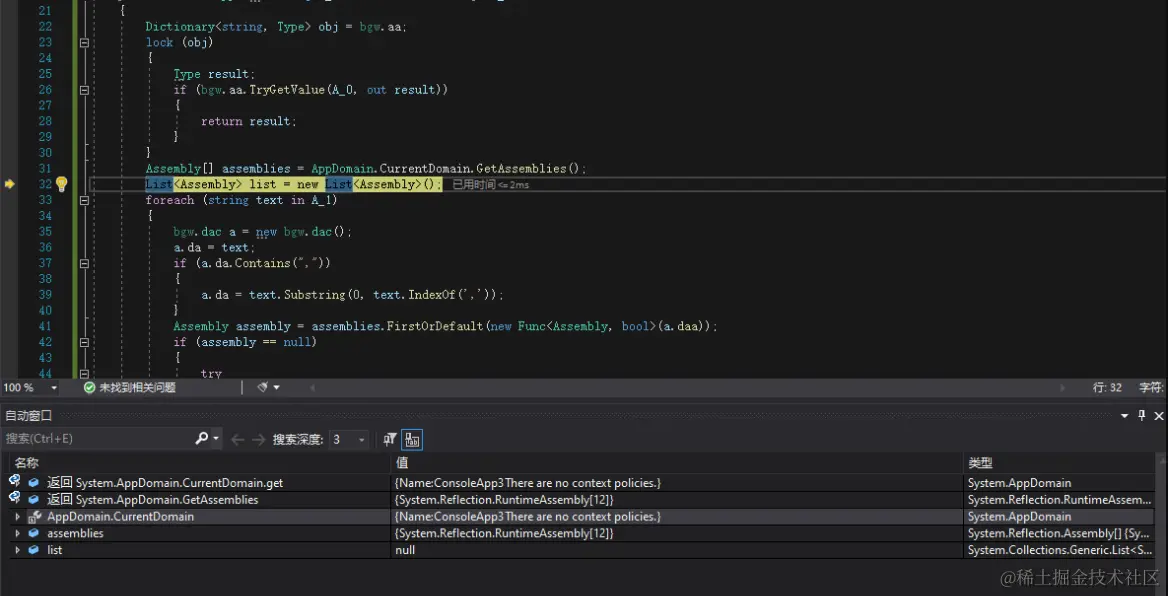Collapse the foreach block on line 33

[84, 200]
